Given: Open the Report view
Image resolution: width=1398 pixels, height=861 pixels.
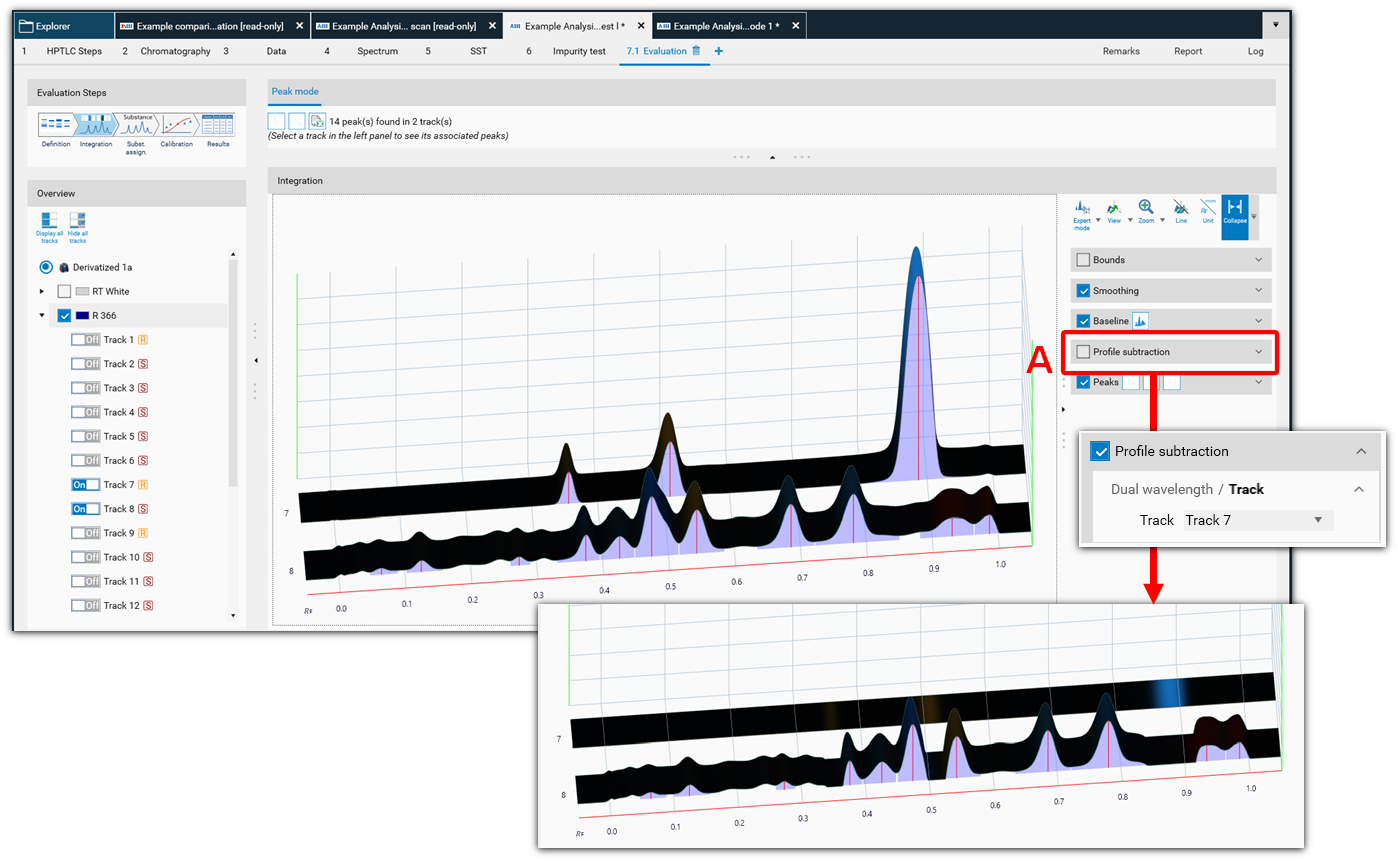Looking at the screenshot, I should [1188, 51].
